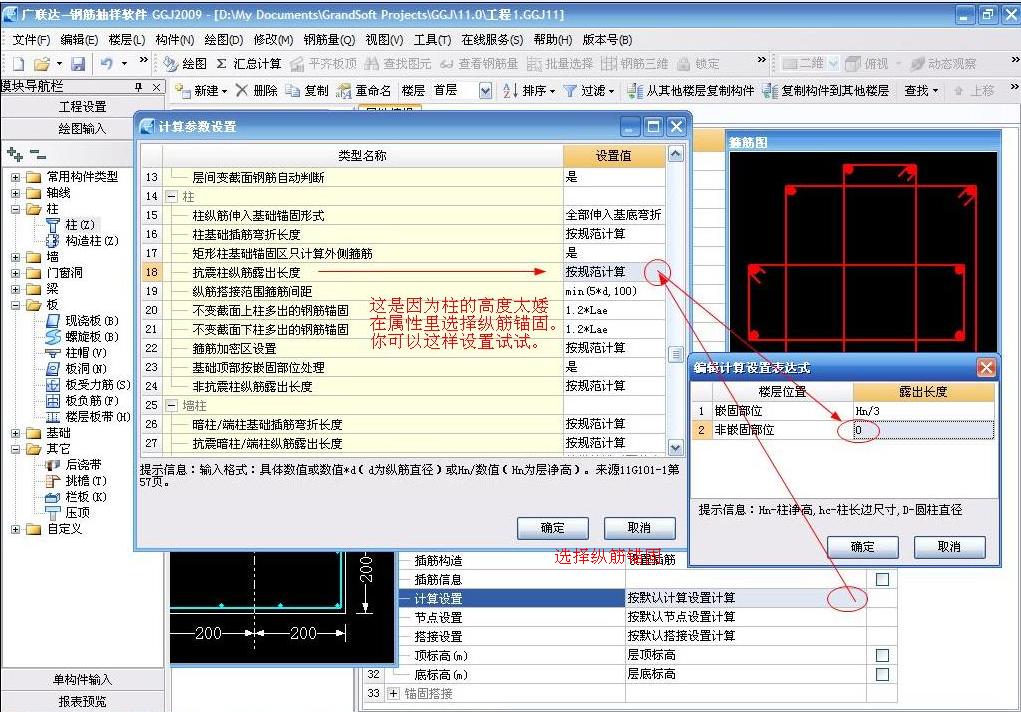Select row 18 抗震柱纵筋露出长度 value
Viewport: 1021px width, 712px height.
point(614,272)
